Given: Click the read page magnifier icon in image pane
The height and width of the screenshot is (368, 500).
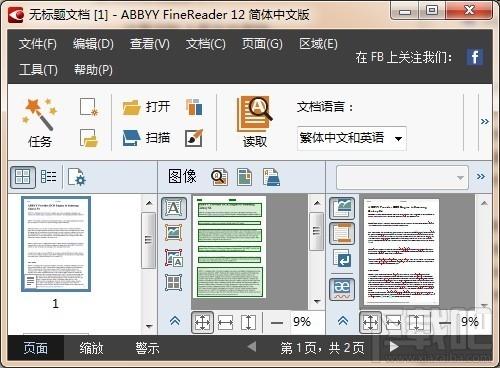Looking at the screenshot, I should click(x=219, y=177).
